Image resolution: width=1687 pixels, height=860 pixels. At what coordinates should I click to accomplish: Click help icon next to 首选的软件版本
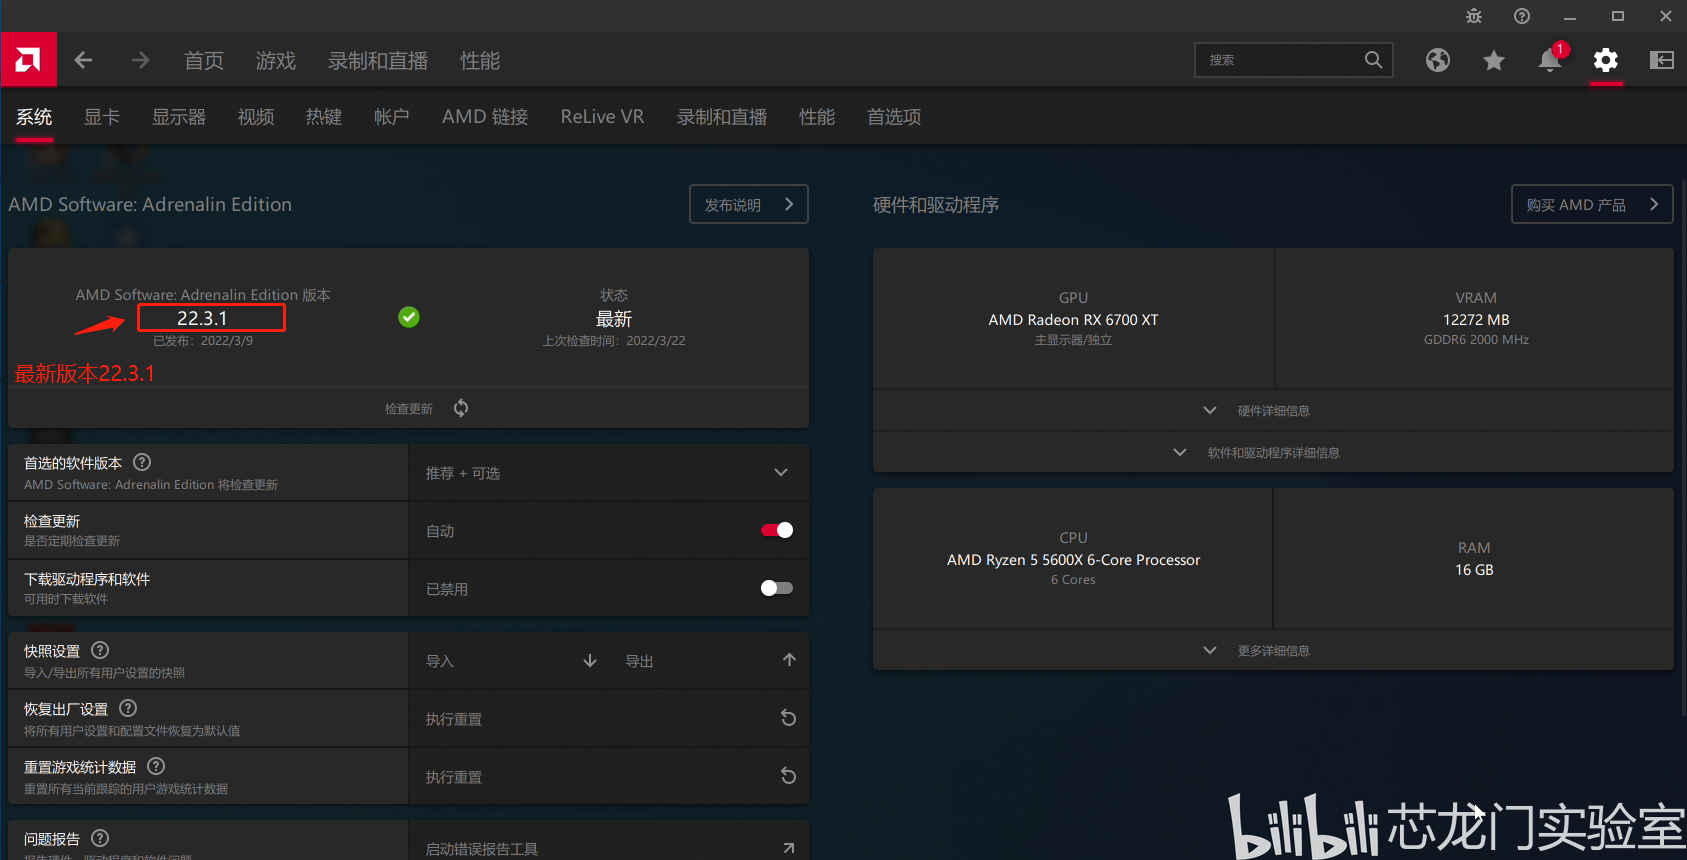coord(142,462)
